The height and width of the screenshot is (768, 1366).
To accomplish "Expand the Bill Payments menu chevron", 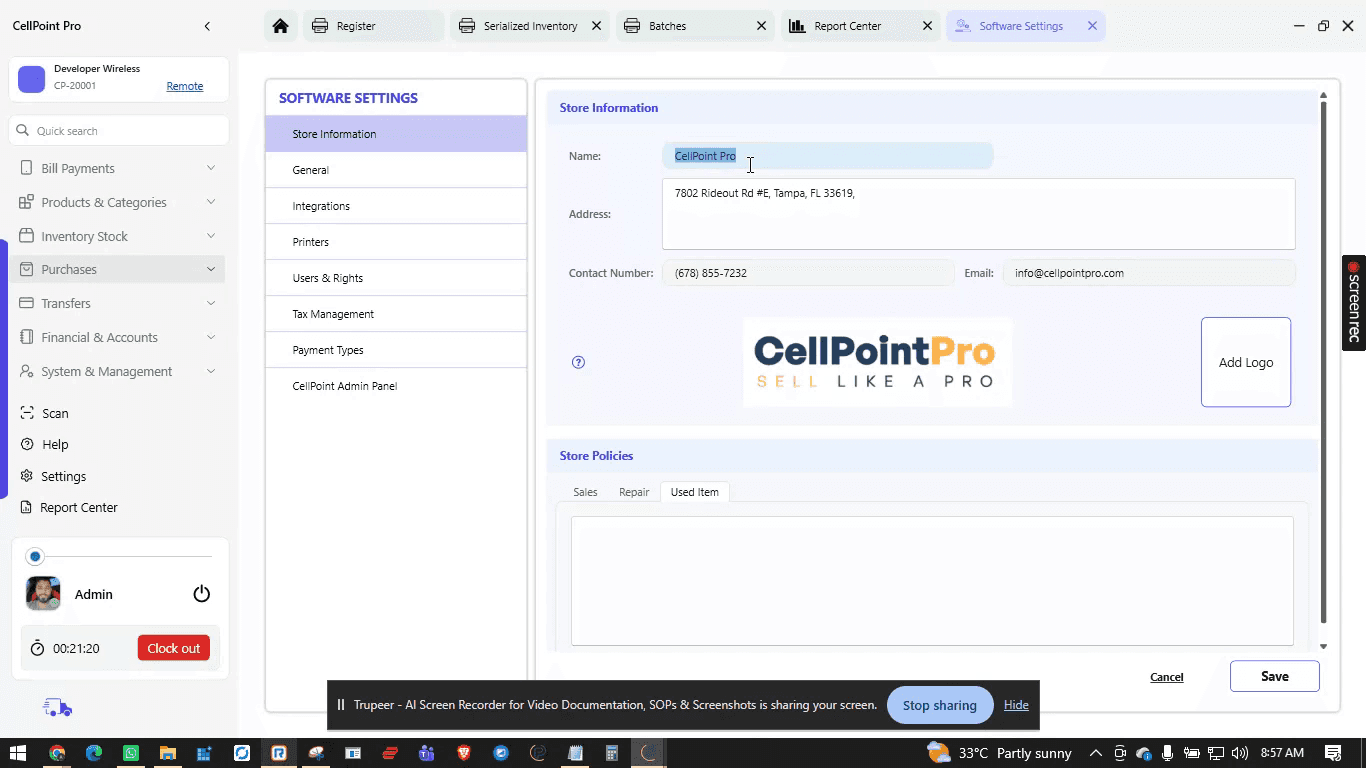I will 211,168.
